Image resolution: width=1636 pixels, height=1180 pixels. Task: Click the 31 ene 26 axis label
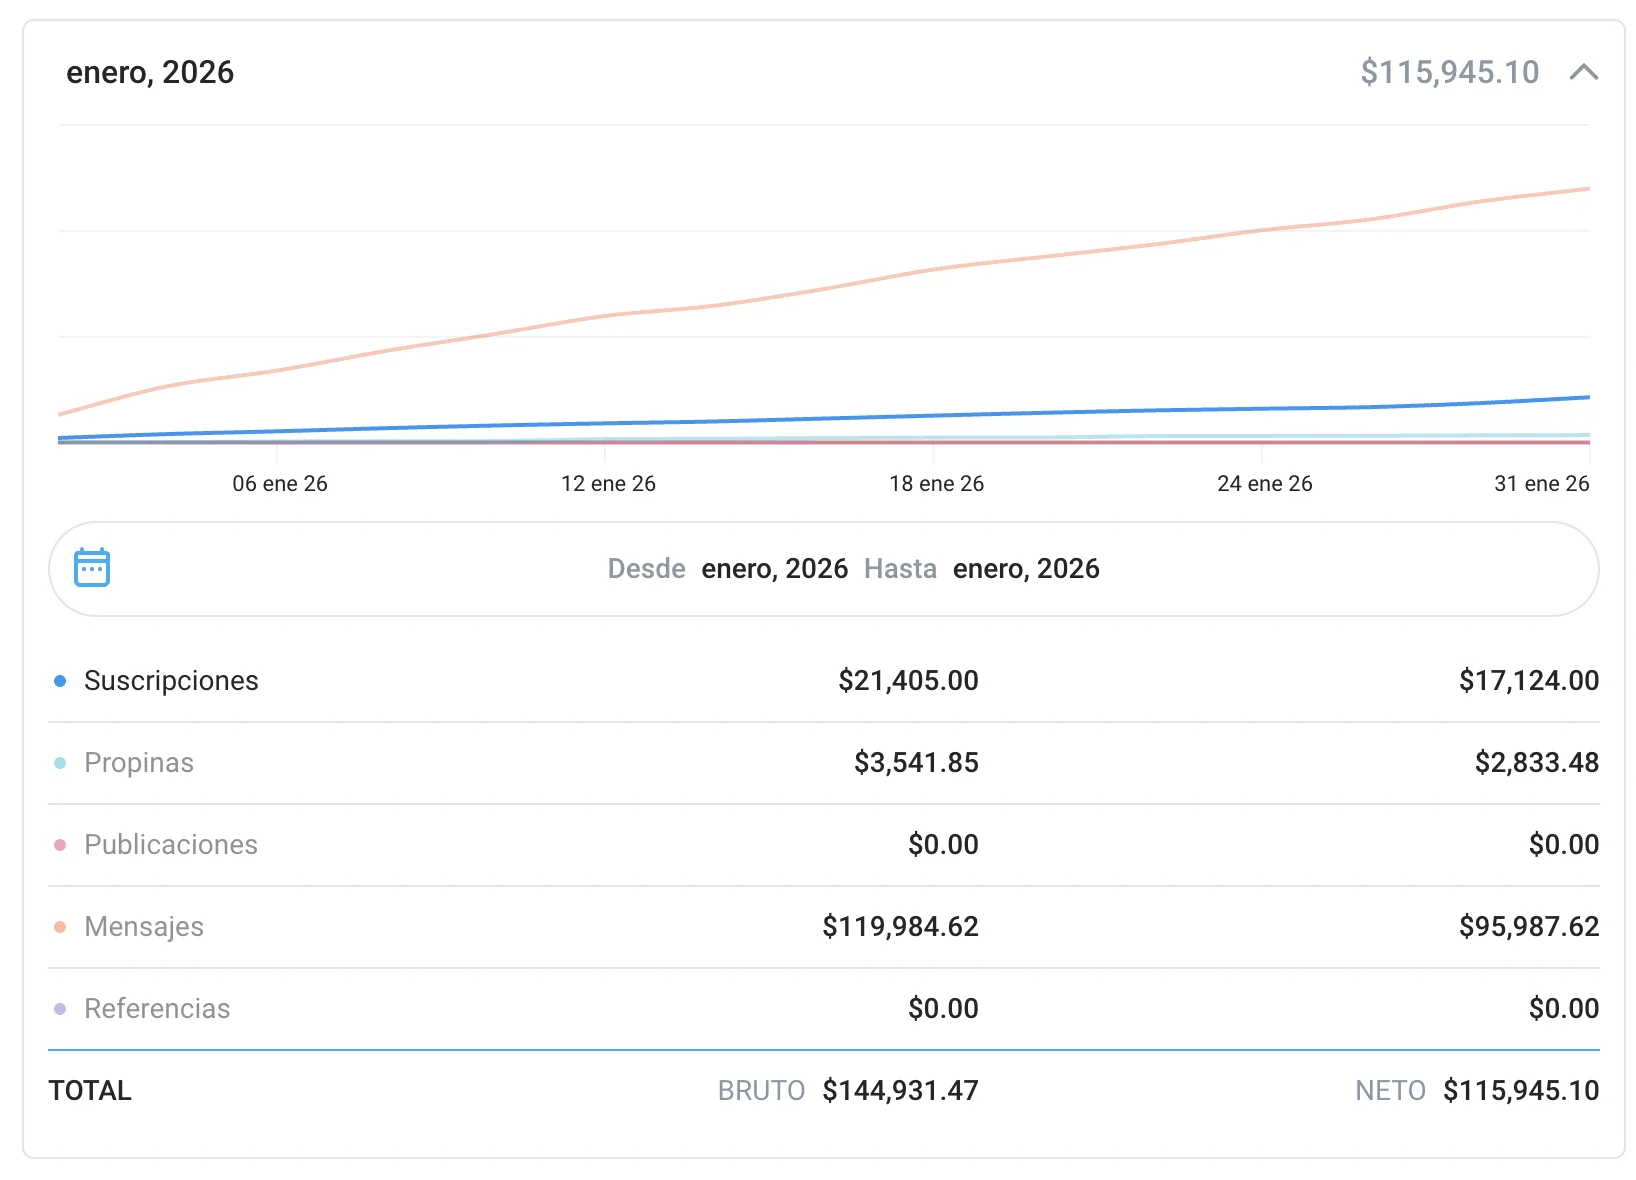pyautogui.click(x=1542, y=484)
